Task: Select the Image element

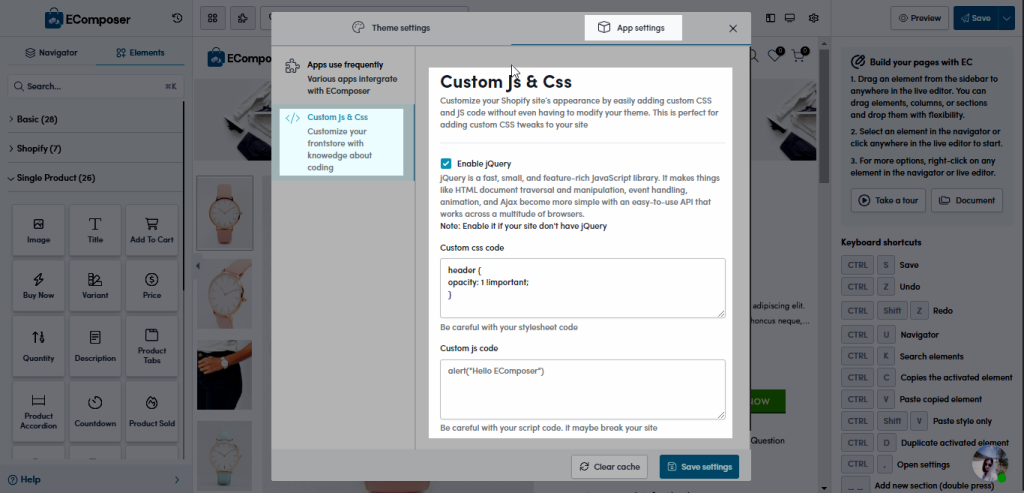Action: point(39,230)
